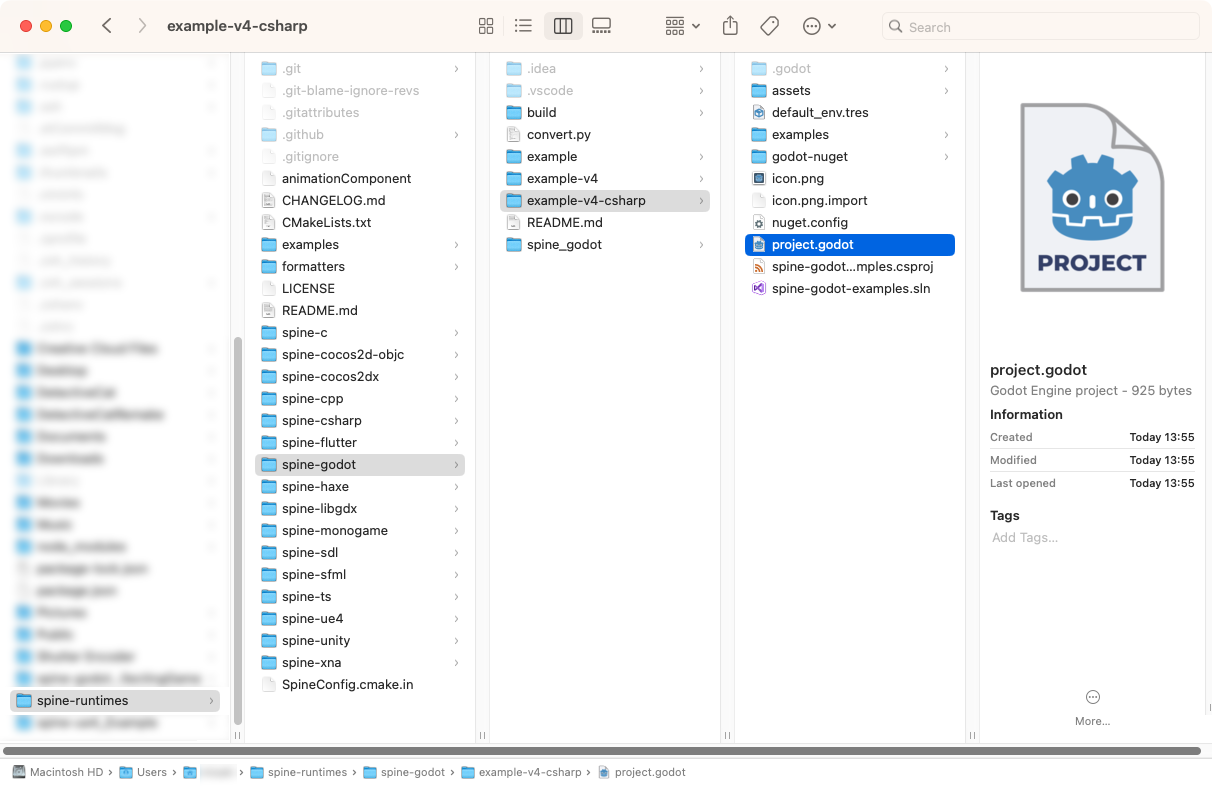Screen dimensions: 1212x786
Task: Open the Group By dropdown
Action: 683,26
